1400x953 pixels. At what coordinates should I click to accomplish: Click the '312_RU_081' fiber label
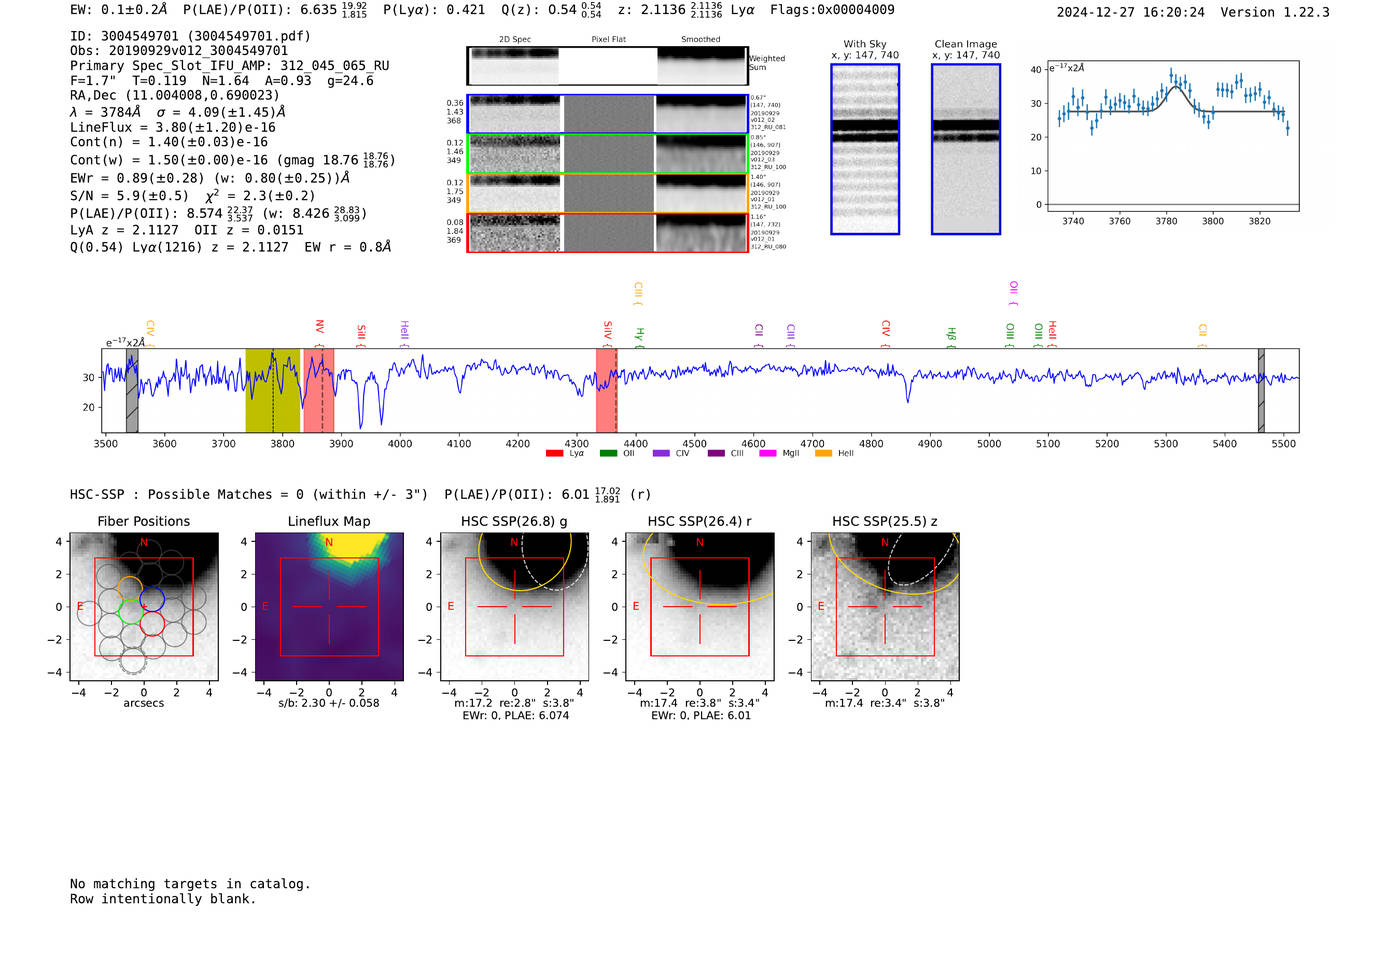pyautogui.click(x=768, y=128)
